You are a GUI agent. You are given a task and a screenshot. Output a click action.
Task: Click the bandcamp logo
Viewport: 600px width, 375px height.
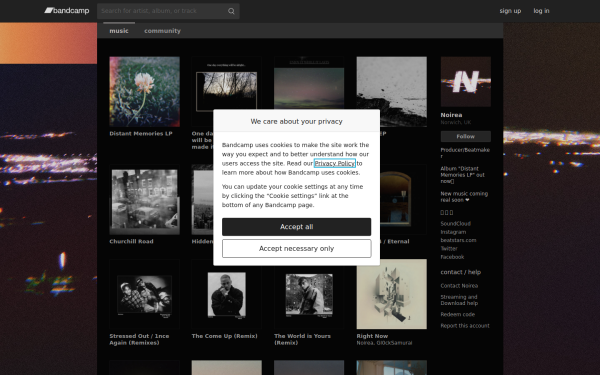[x=67, y=11]
